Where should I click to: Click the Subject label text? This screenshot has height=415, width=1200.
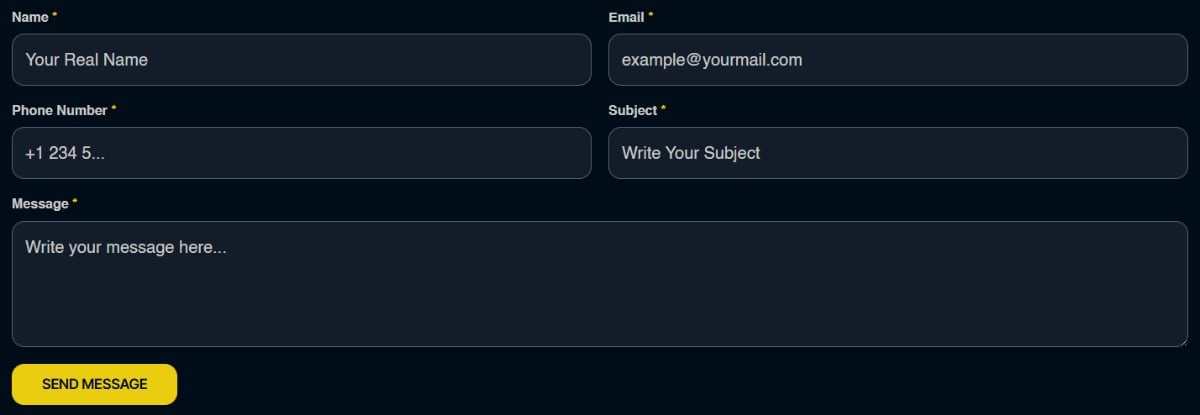[x=633, y=110]
